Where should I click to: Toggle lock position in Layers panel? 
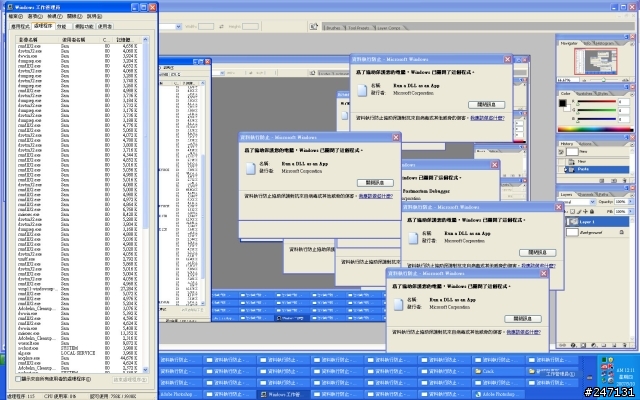point(586,211)
